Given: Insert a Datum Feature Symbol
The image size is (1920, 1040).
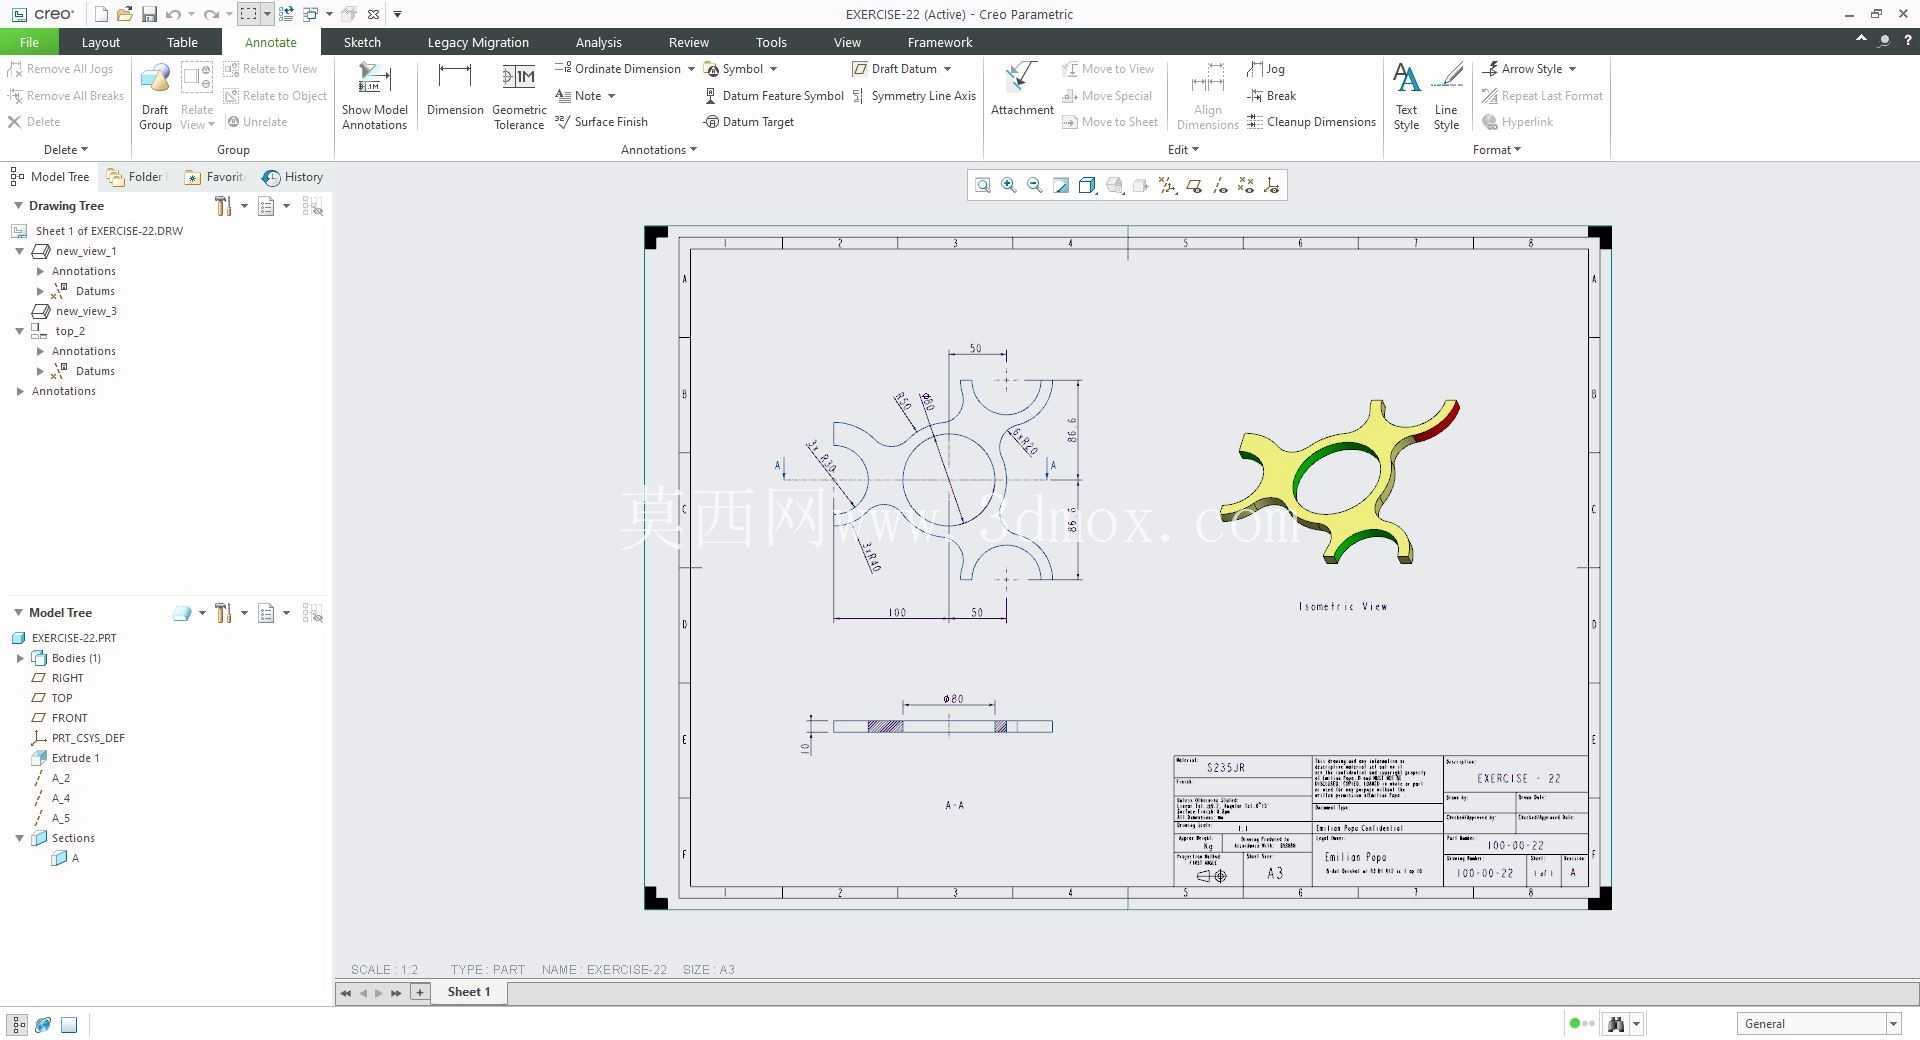Looking at the screenshot, I should [774, 96].
